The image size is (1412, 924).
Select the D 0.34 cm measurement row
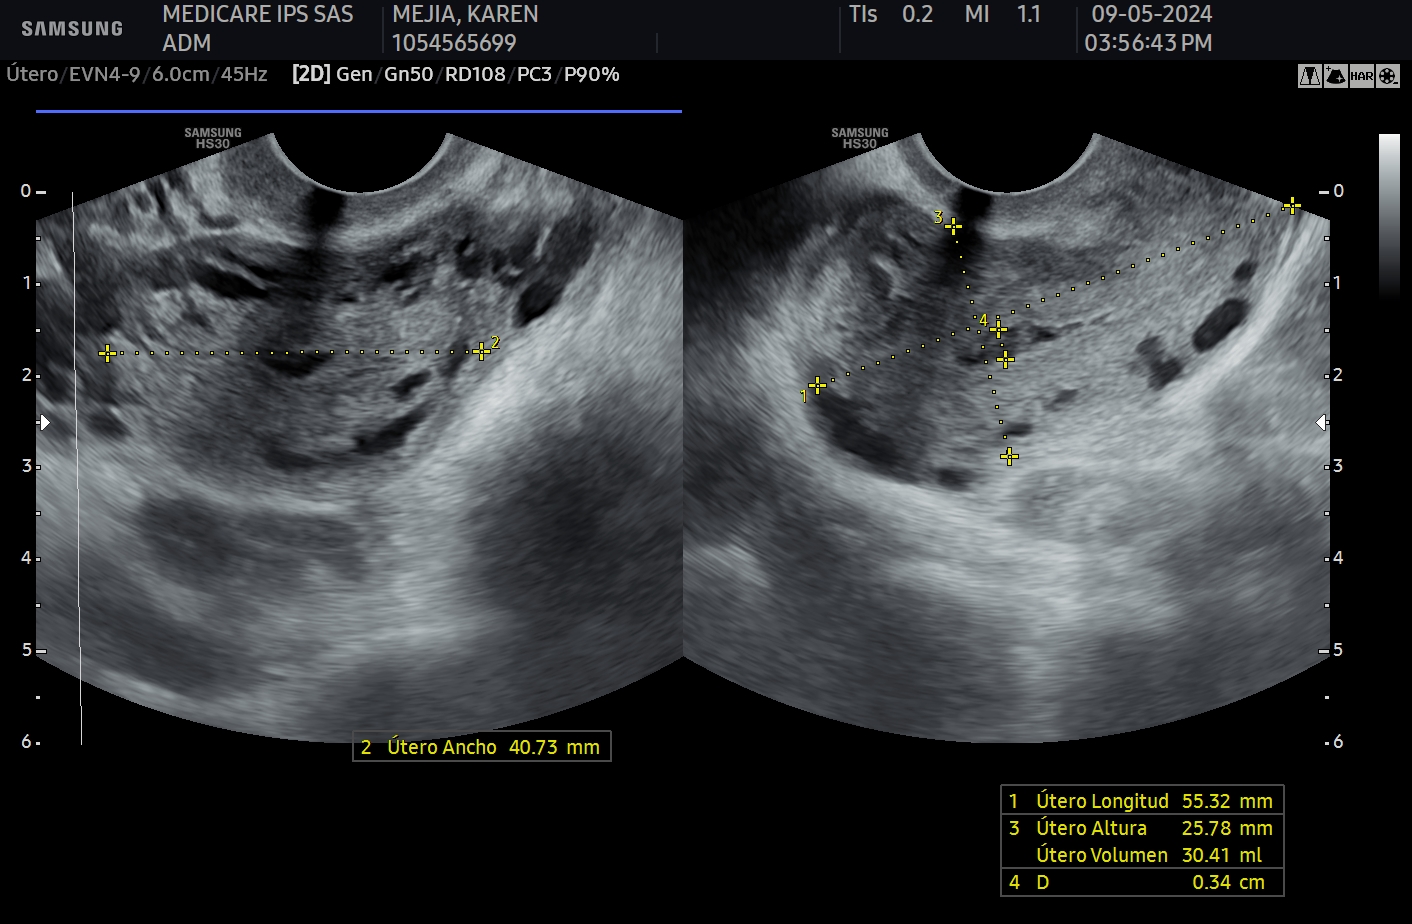coord(1141,882)
